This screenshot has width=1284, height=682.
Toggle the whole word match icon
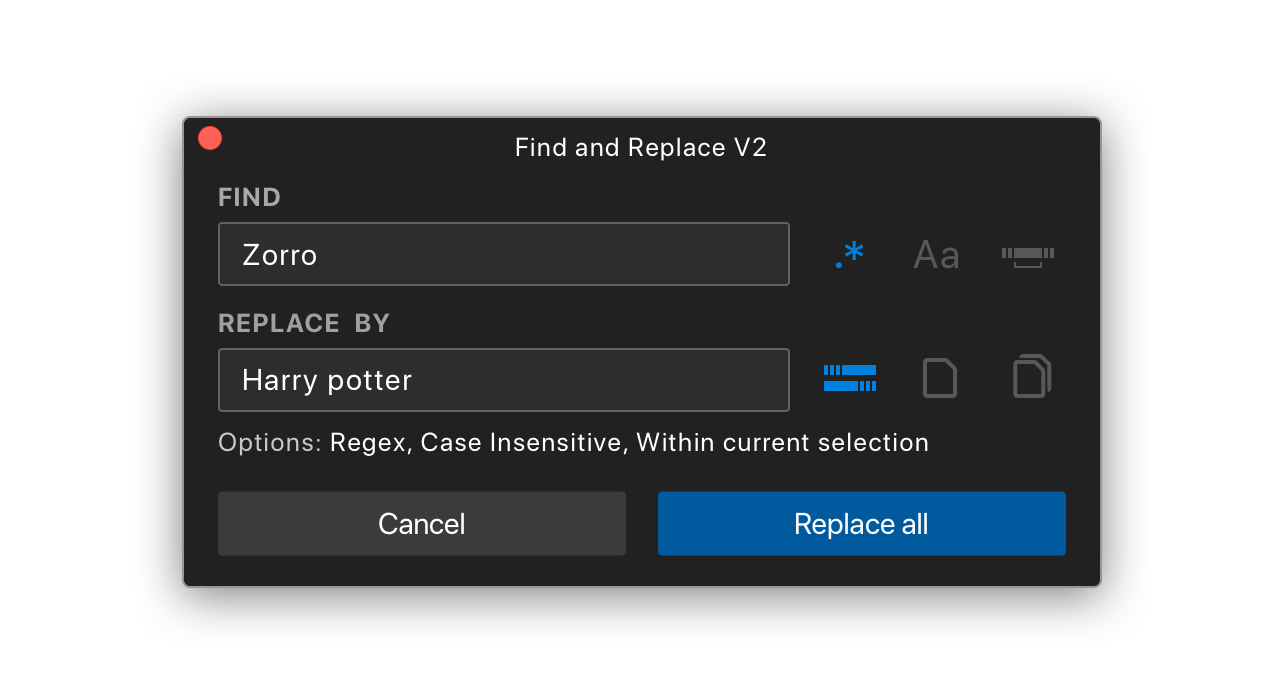[1028, 255]
